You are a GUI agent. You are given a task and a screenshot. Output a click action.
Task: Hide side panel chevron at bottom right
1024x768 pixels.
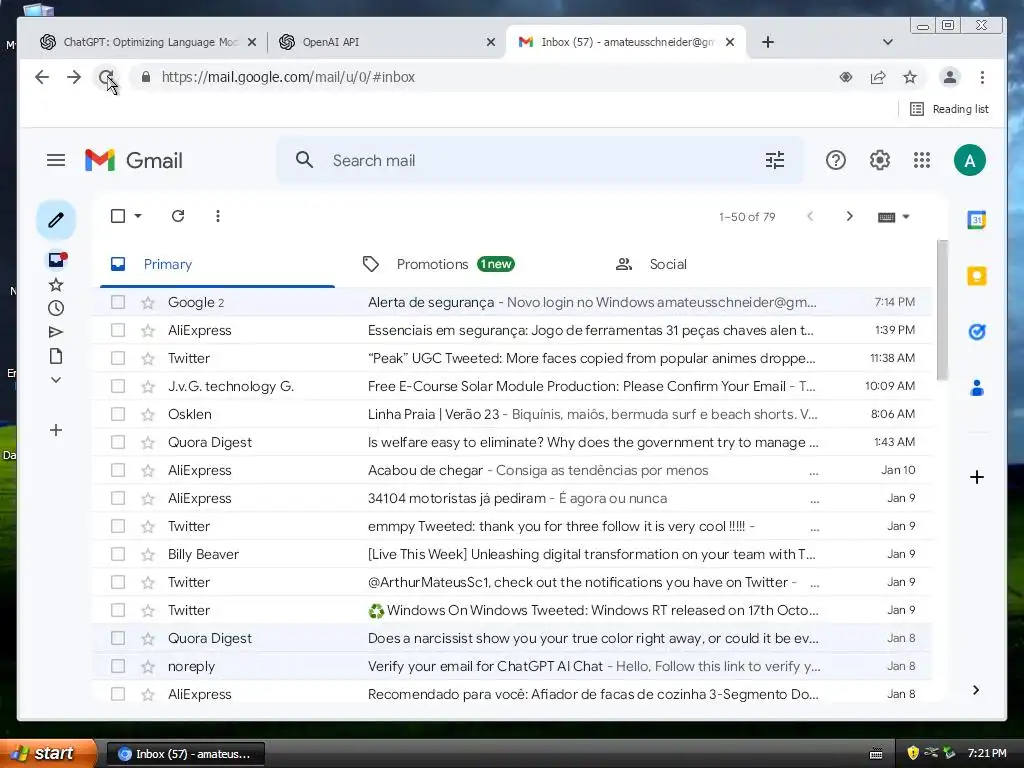[976, 690]
